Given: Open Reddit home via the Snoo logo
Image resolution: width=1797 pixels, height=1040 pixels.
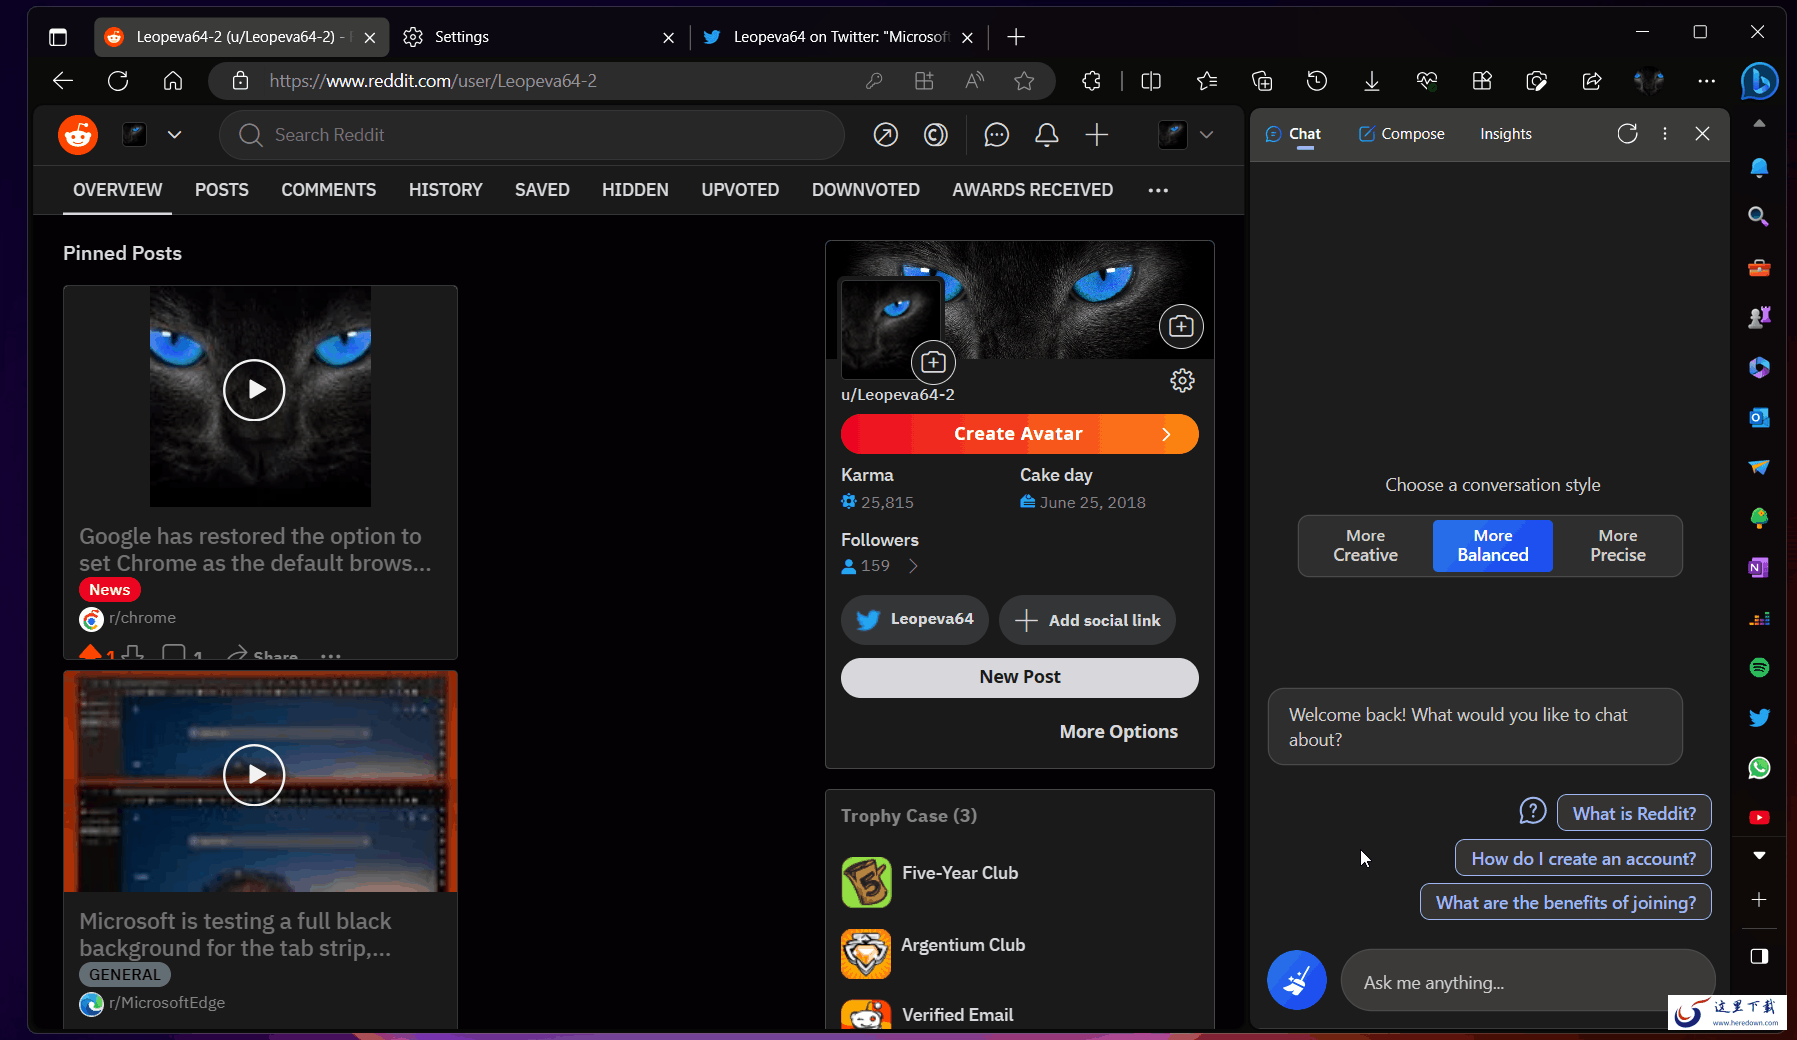Looking at the screenshot, I should (x=78, y=135).
